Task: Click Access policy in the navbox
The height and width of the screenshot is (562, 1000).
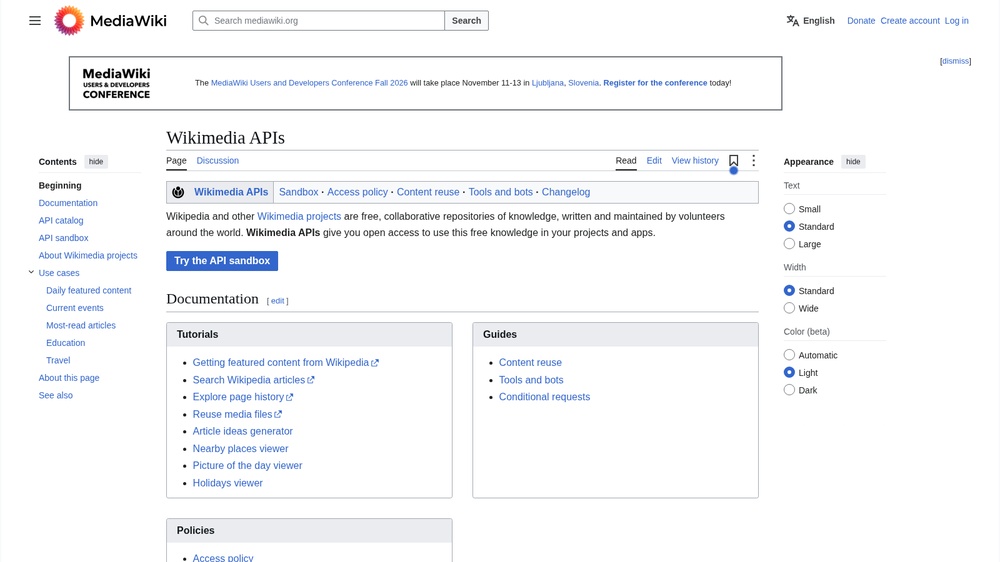Action: click(357, 192)
